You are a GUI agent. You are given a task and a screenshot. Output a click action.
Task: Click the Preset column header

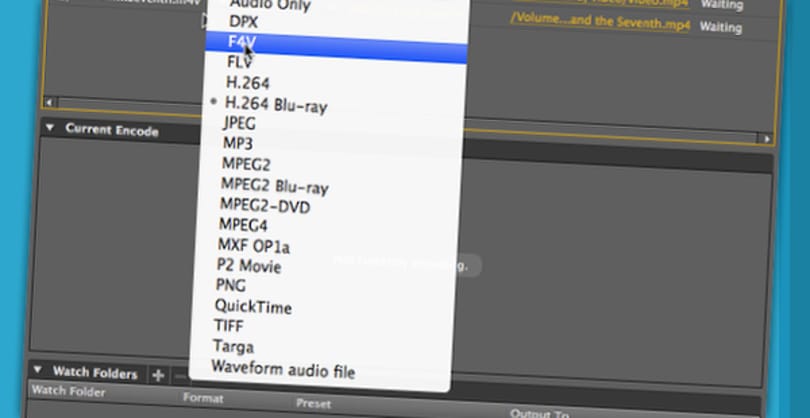coord(314,404)
